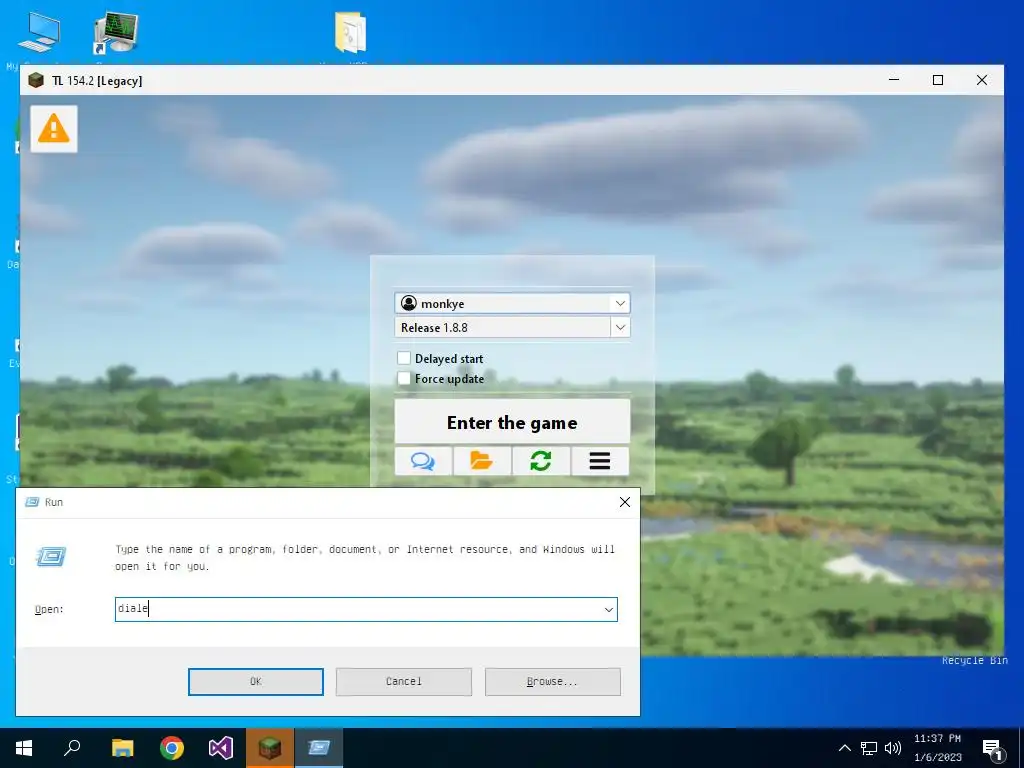1024x768 pixels.
Task: Click the green refresh arrows button
Action: [541, 461]
